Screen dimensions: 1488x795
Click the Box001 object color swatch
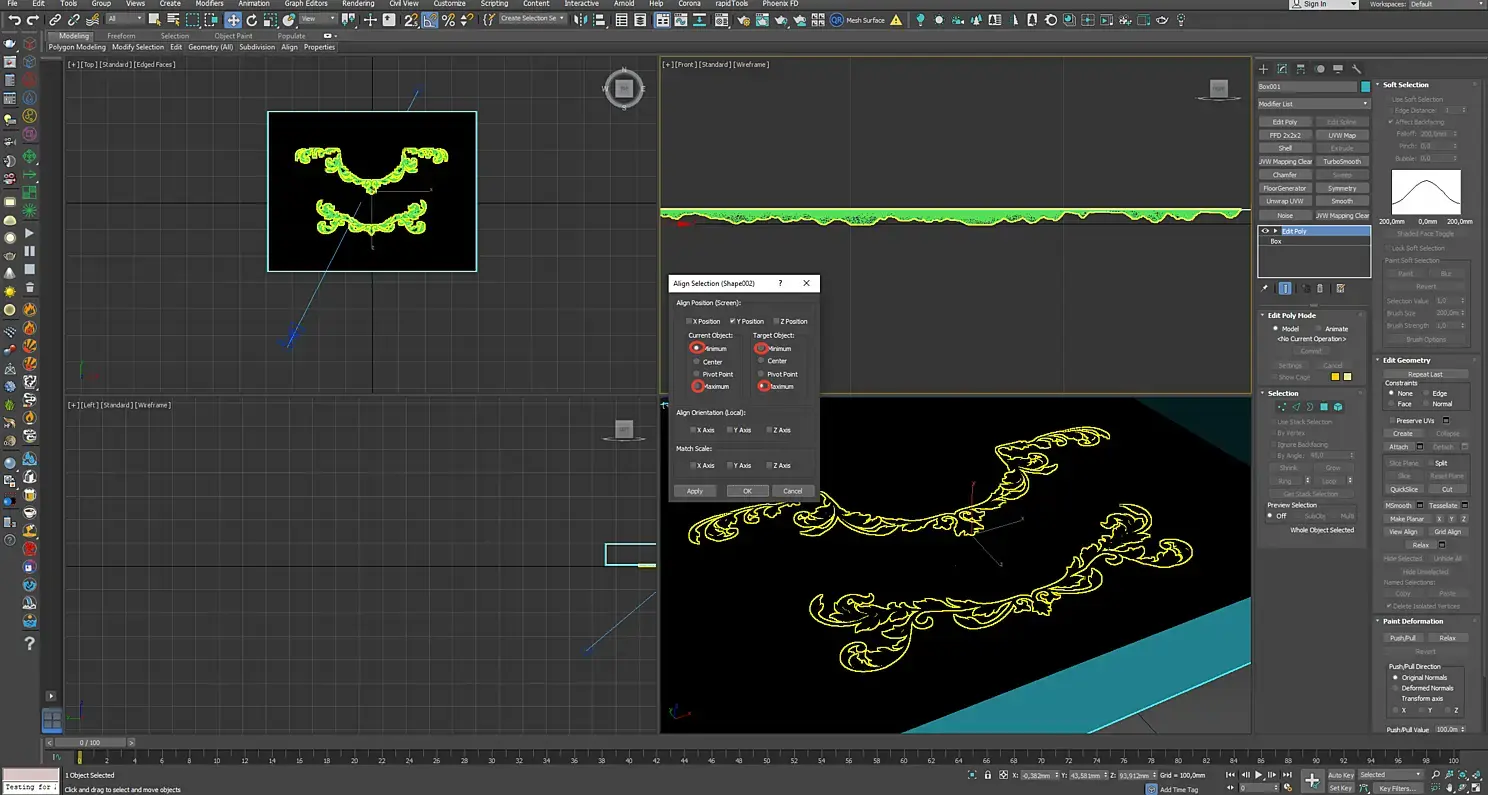[1365, 87]
